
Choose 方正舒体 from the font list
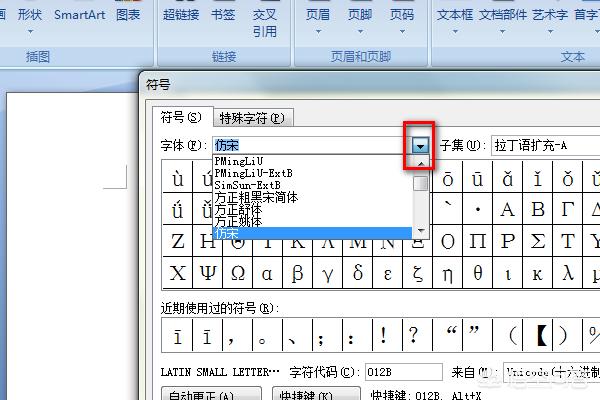(x=312, y=209)
